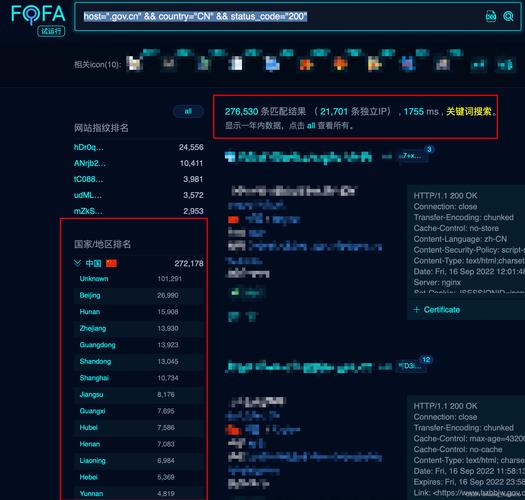The width and height of the screenshot is (525, 500).
Task: Click the red flag icon in first result
Action: [x=233, y=220]
